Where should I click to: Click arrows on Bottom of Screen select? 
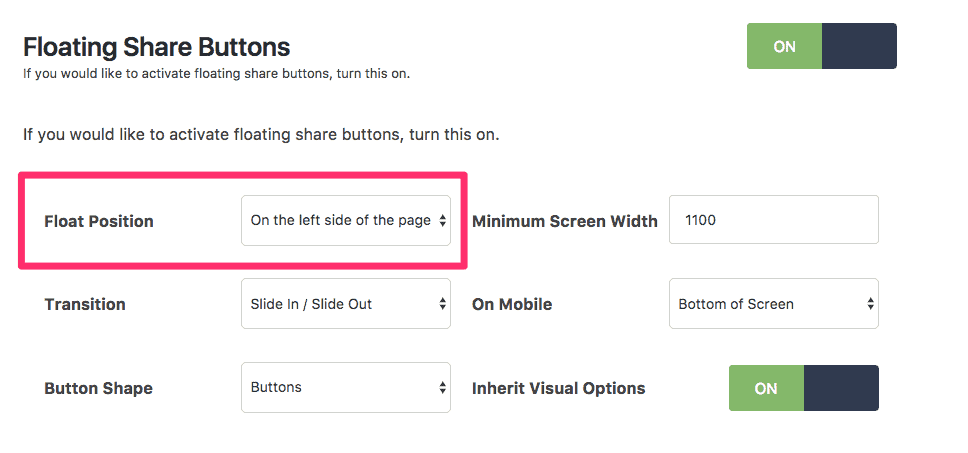pyautogui.click(x=870, y=304)
